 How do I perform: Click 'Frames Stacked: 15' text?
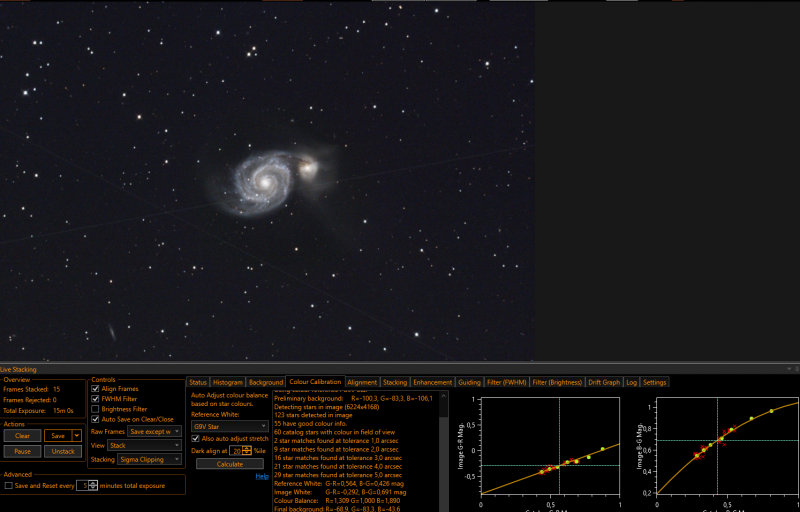(32, 389)
